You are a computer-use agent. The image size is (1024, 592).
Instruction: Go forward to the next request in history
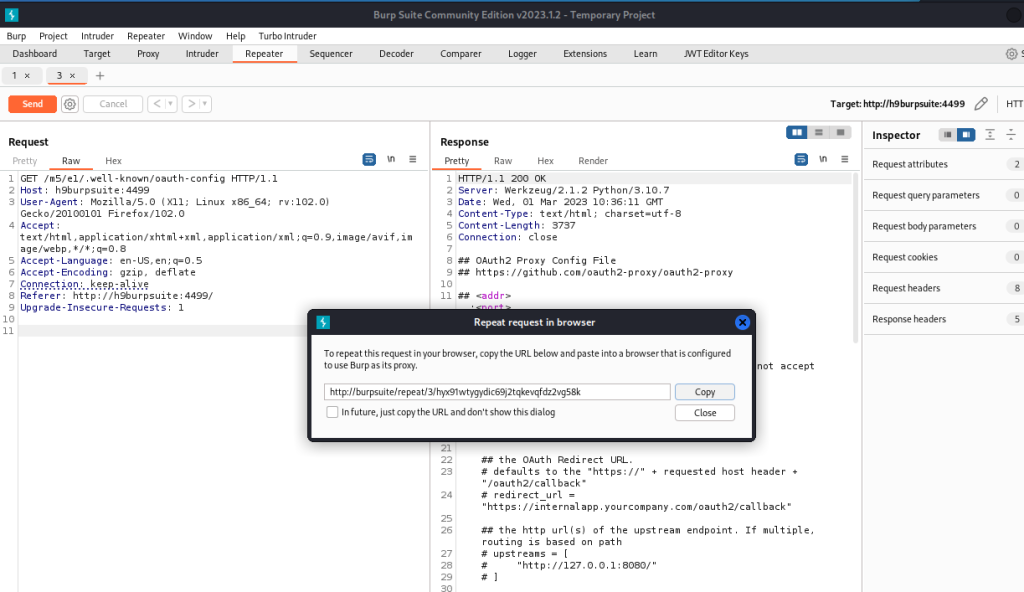pyautogui.click(x=191, y=104)
